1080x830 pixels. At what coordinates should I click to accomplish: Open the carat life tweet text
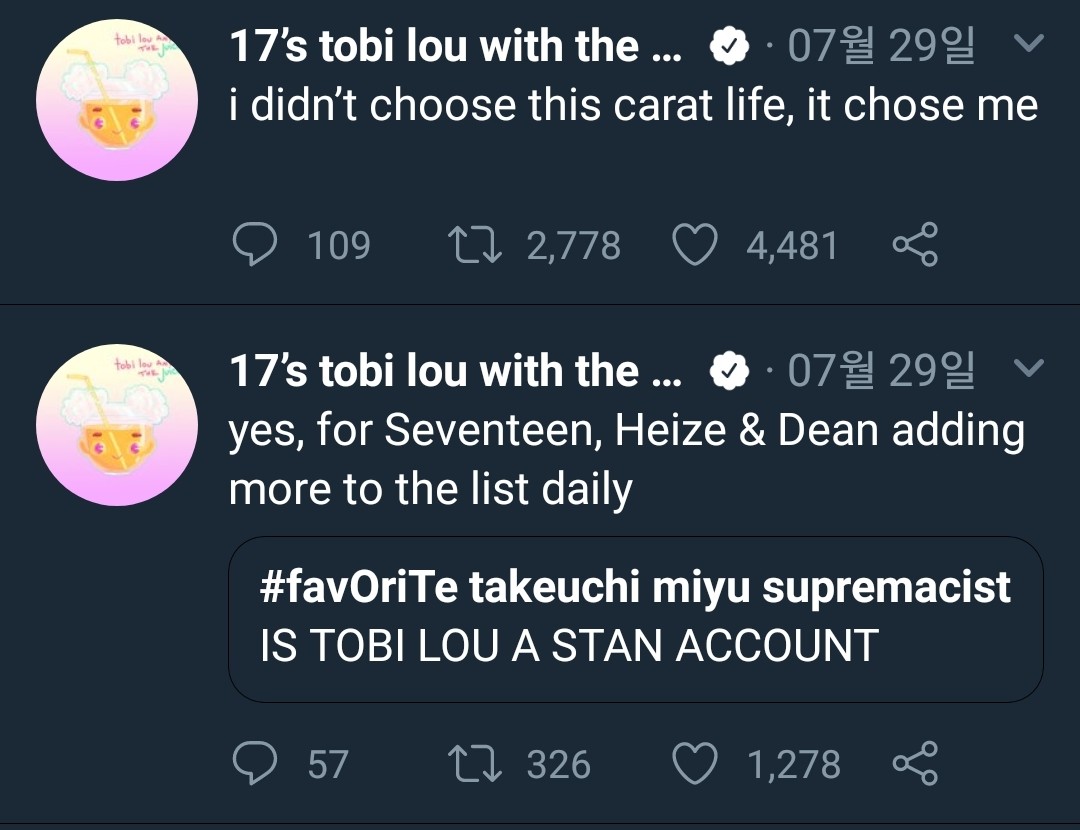click(x=633, y=105)
